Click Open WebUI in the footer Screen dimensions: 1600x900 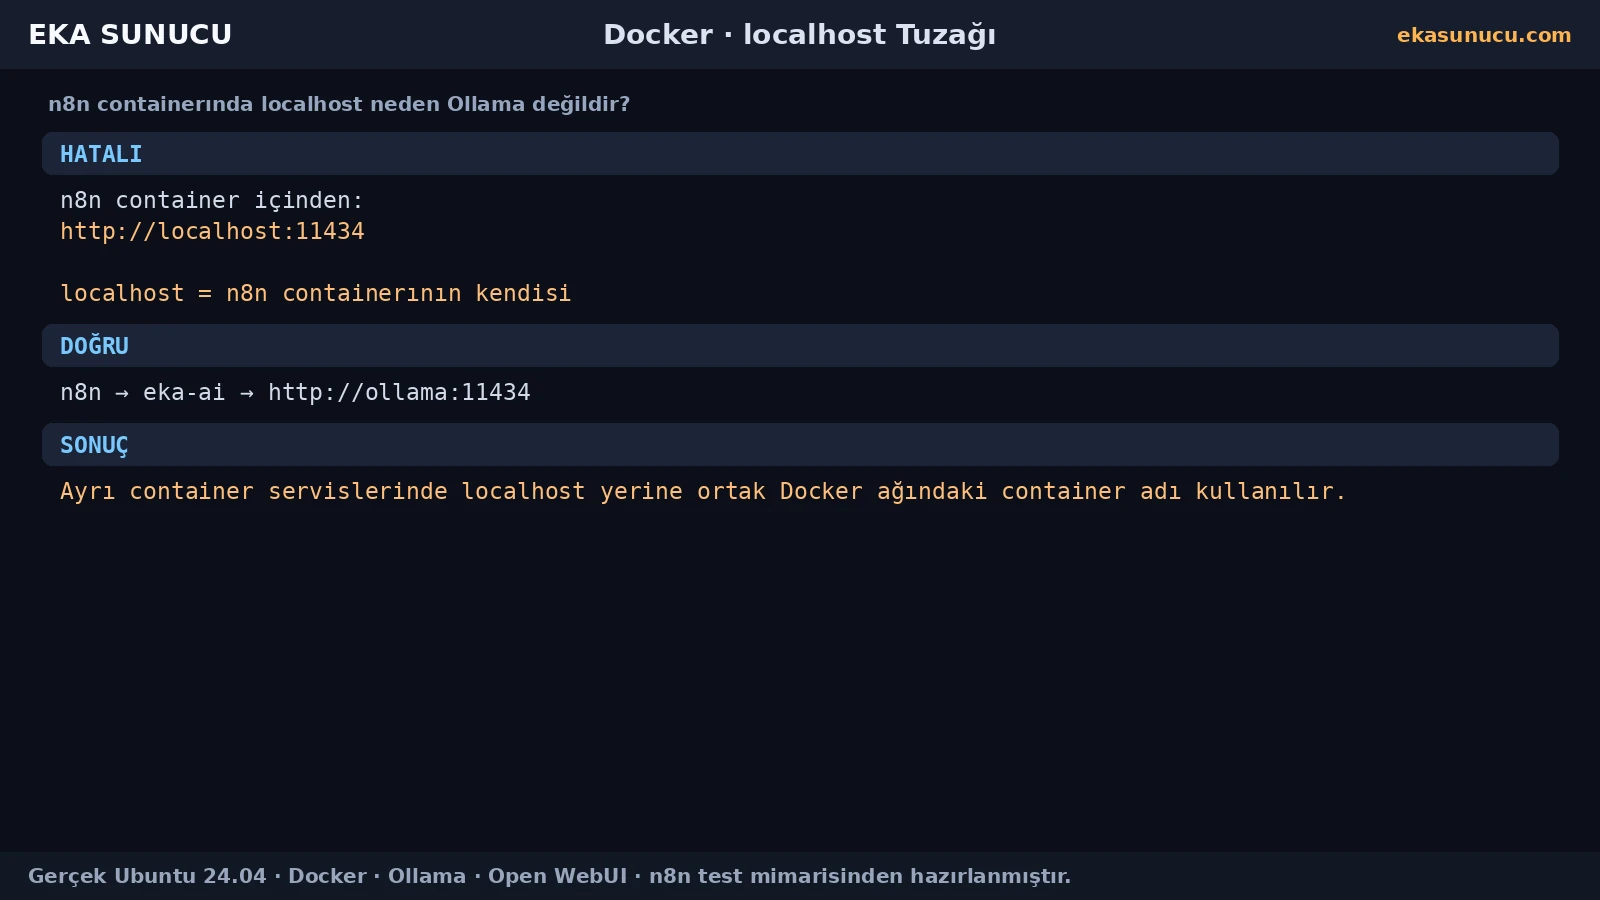click(557, 876)
